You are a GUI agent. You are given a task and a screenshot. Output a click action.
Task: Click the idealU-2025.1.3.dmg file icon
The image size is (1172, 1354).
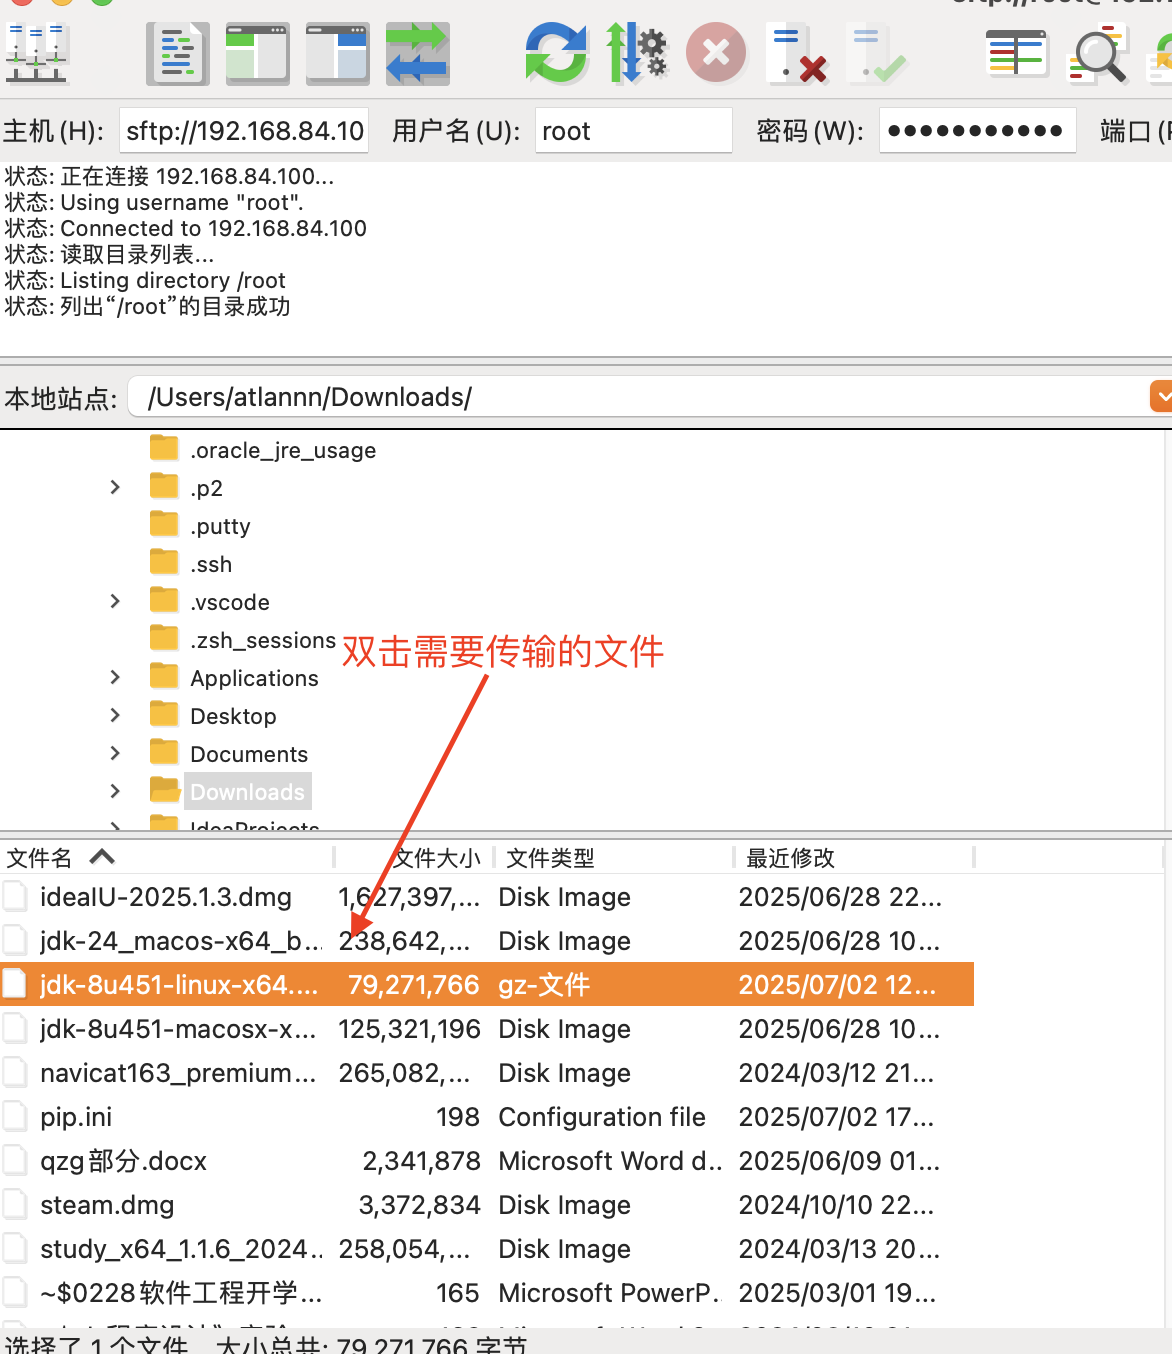[x=15, y=897]
